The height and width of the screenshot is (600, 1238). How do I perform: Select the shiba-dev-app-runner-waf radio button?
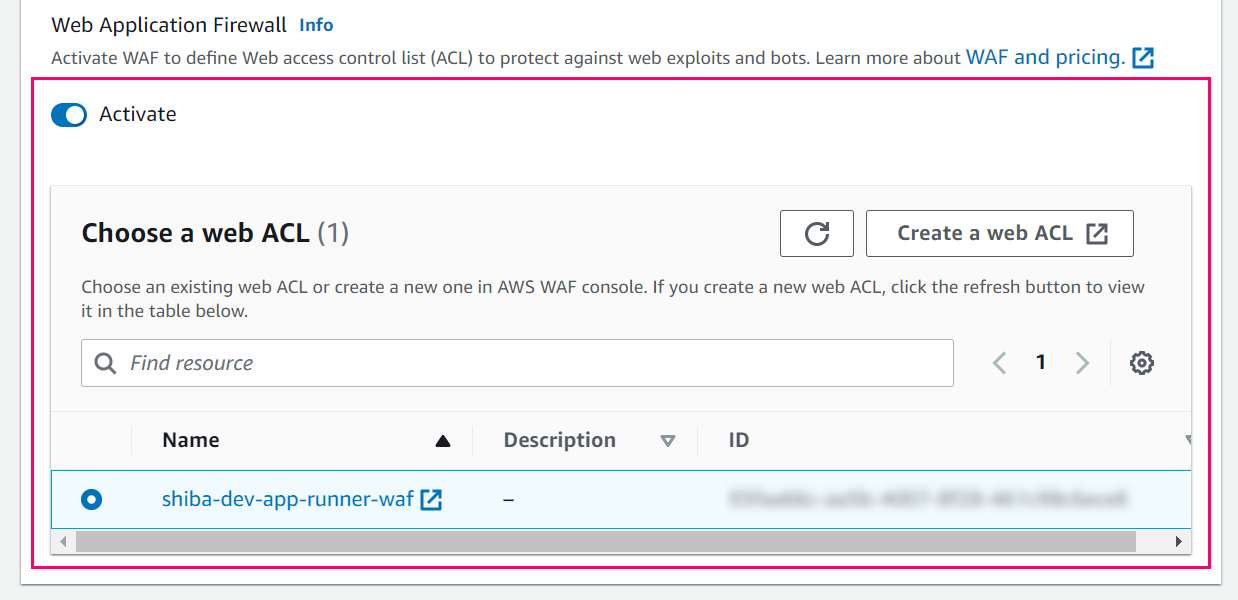coord(92,498)
